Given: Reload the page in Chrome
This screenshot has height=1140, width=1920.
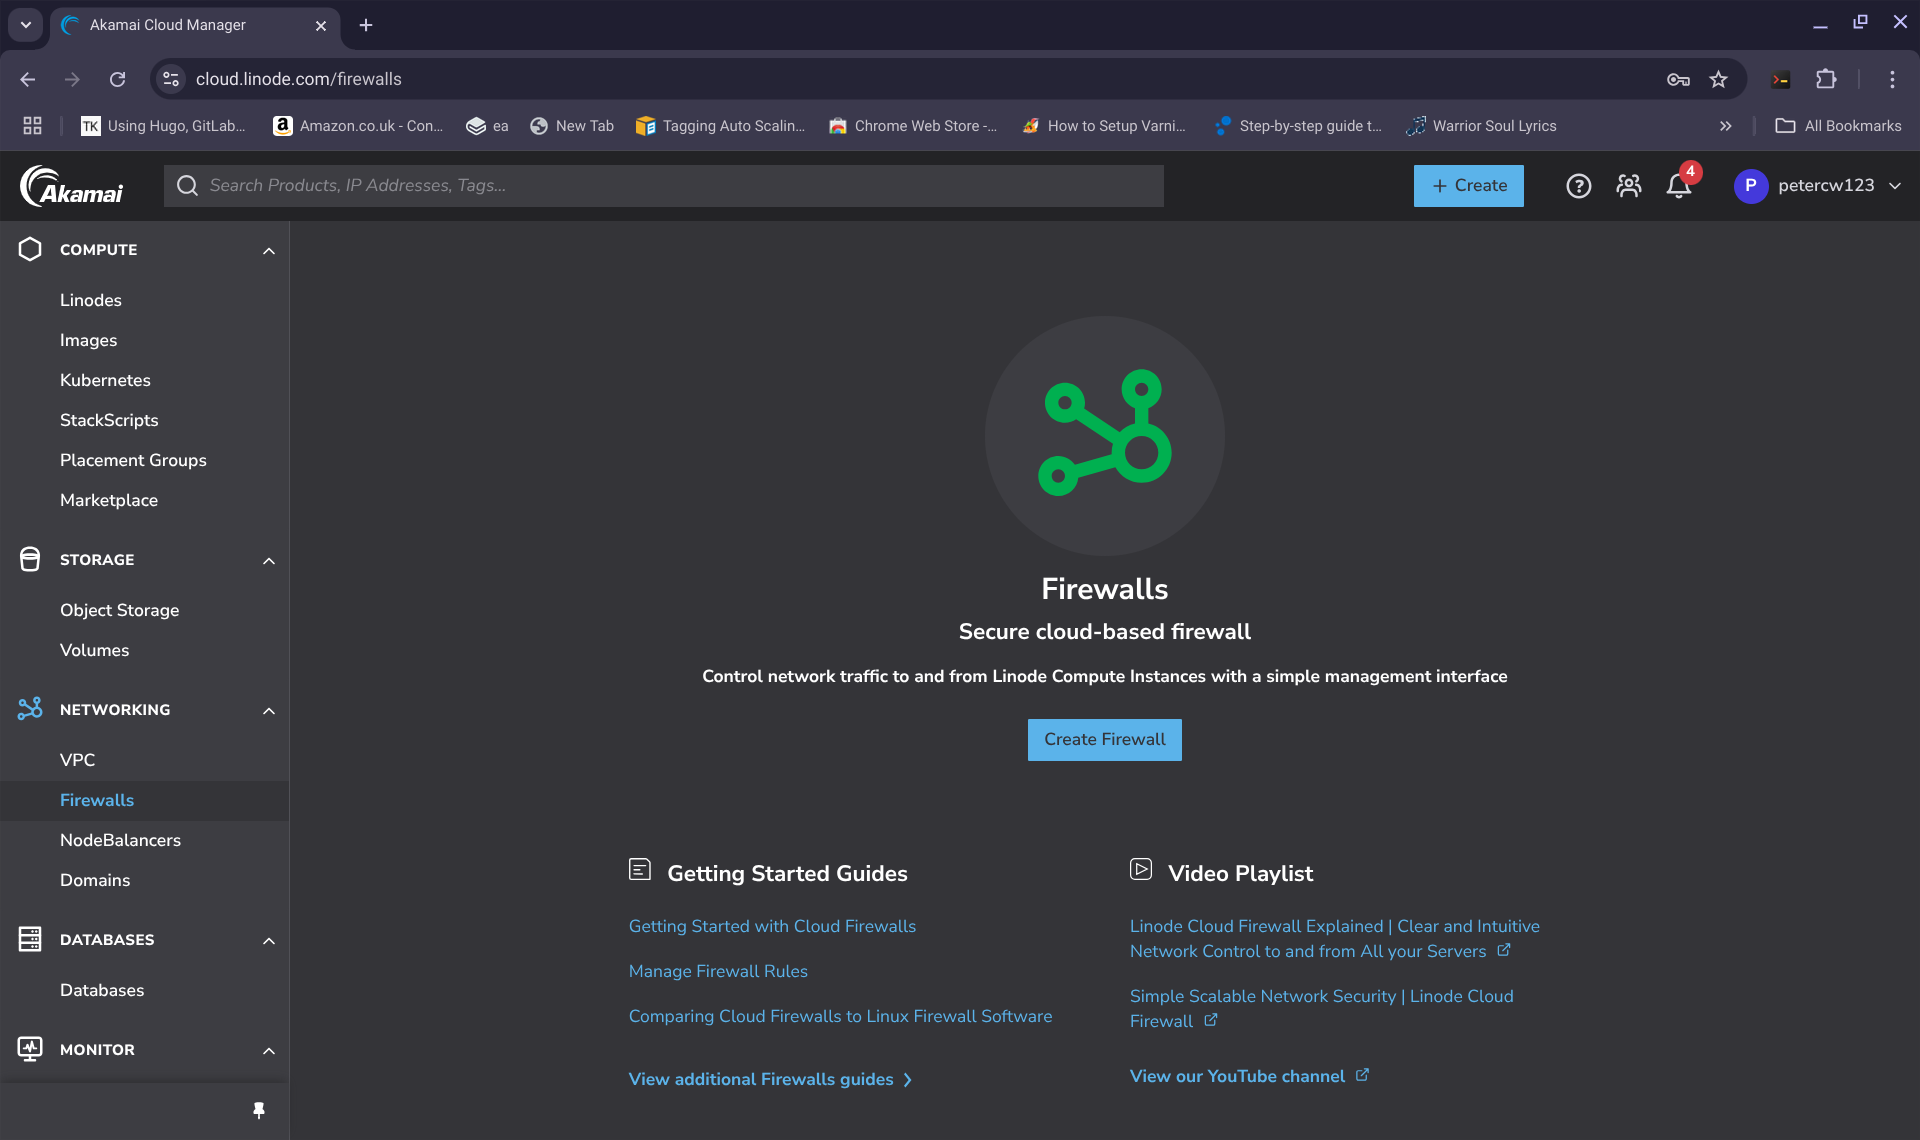Looking at the screenshot, I should coord(118,79).
